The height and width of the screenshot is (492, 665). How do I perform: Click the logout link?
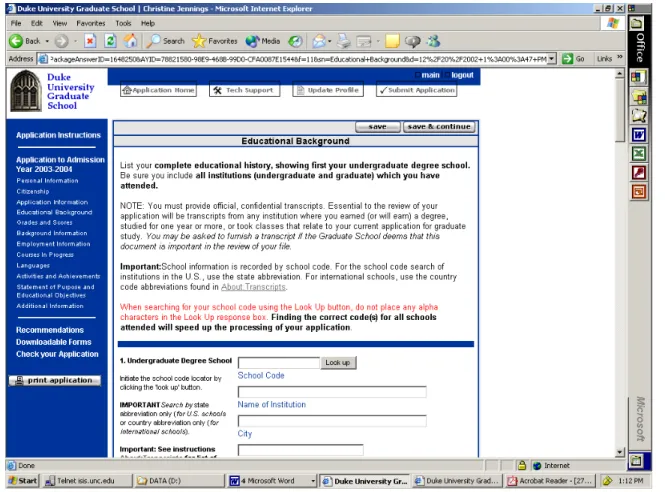pyautogui.click(x=462, y=75)
